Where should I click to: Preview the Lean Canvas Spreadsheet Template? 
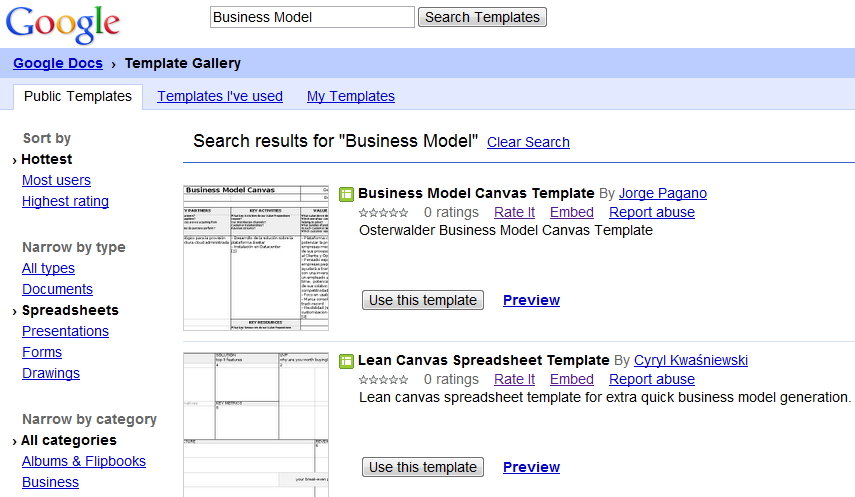[x=531, y=467]
